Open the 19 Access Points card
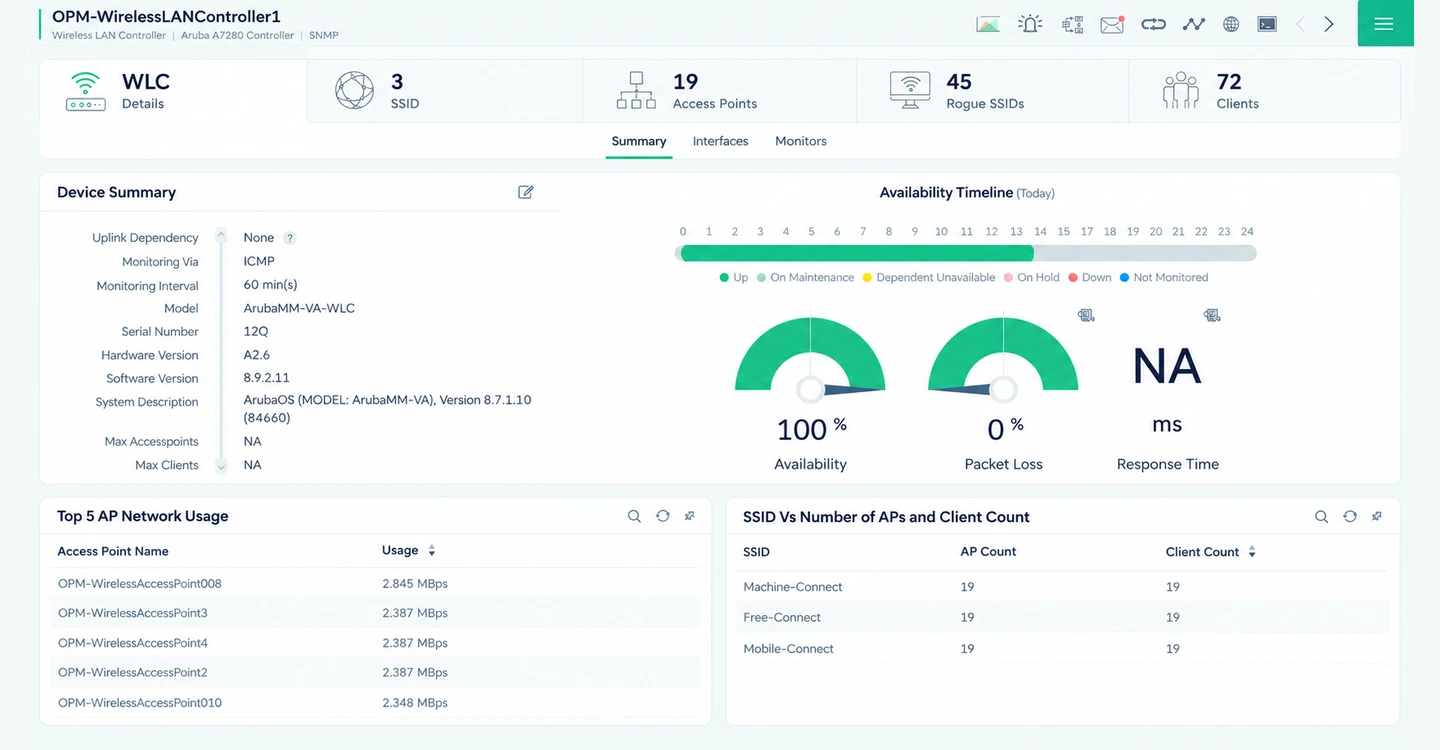The height and width of the screenshot is (750, 1440). pyautogui.click(x=719, y=91)
